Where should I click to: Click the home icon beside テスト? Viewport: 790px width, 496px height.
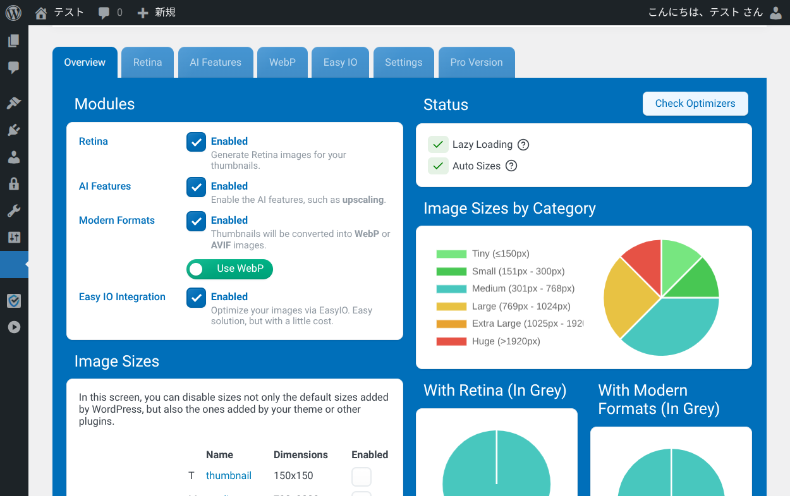(41, 13)
